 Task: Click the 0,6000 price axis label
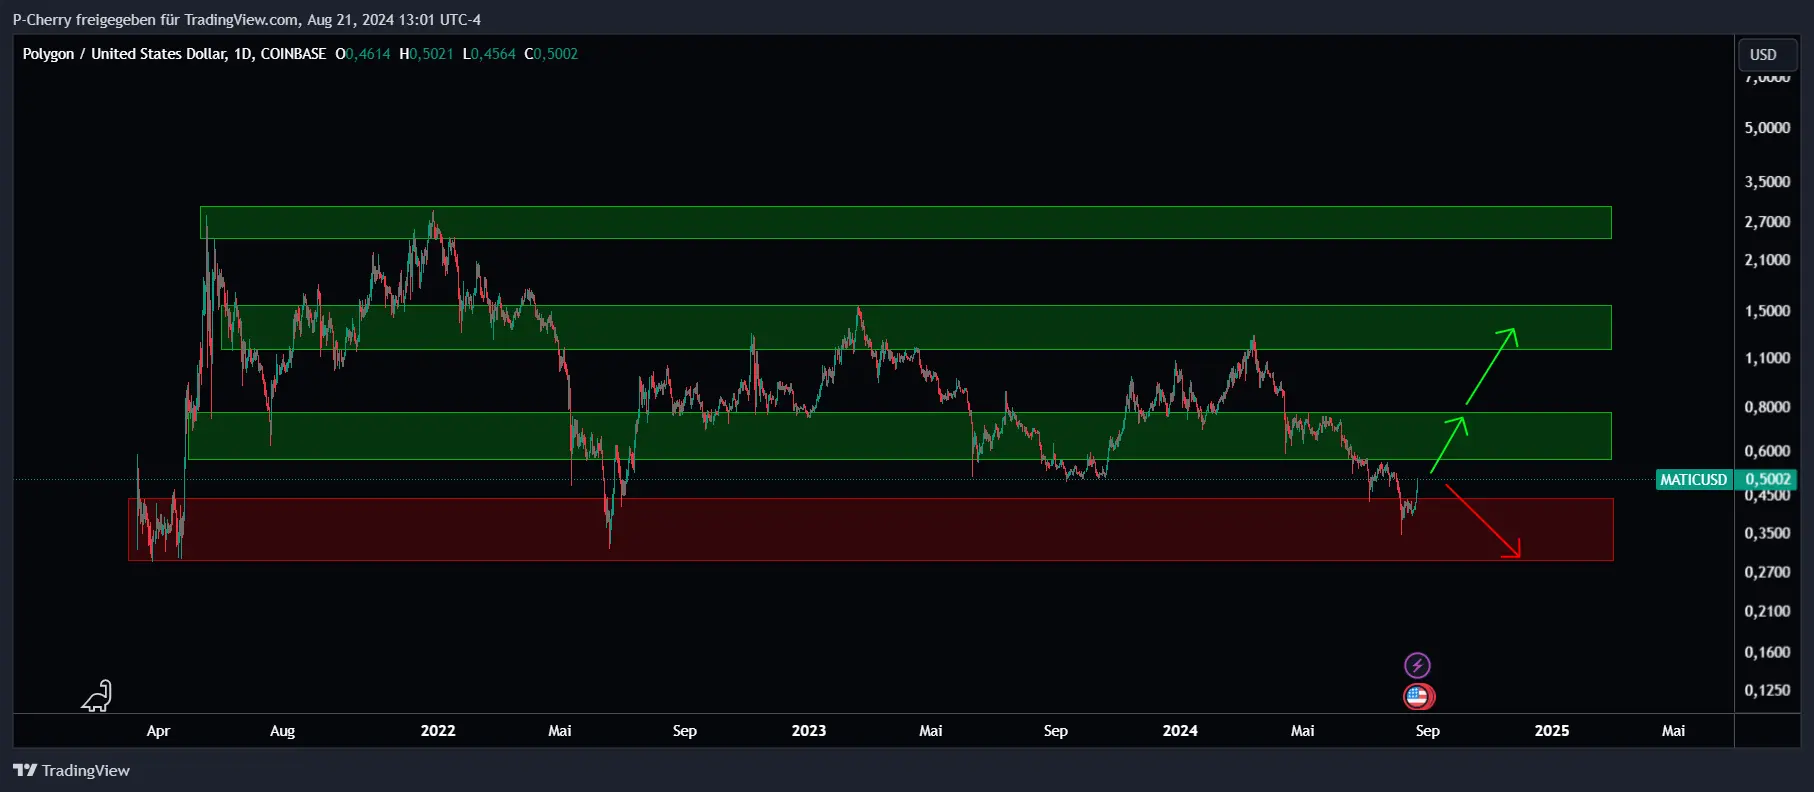[1767, 451]
